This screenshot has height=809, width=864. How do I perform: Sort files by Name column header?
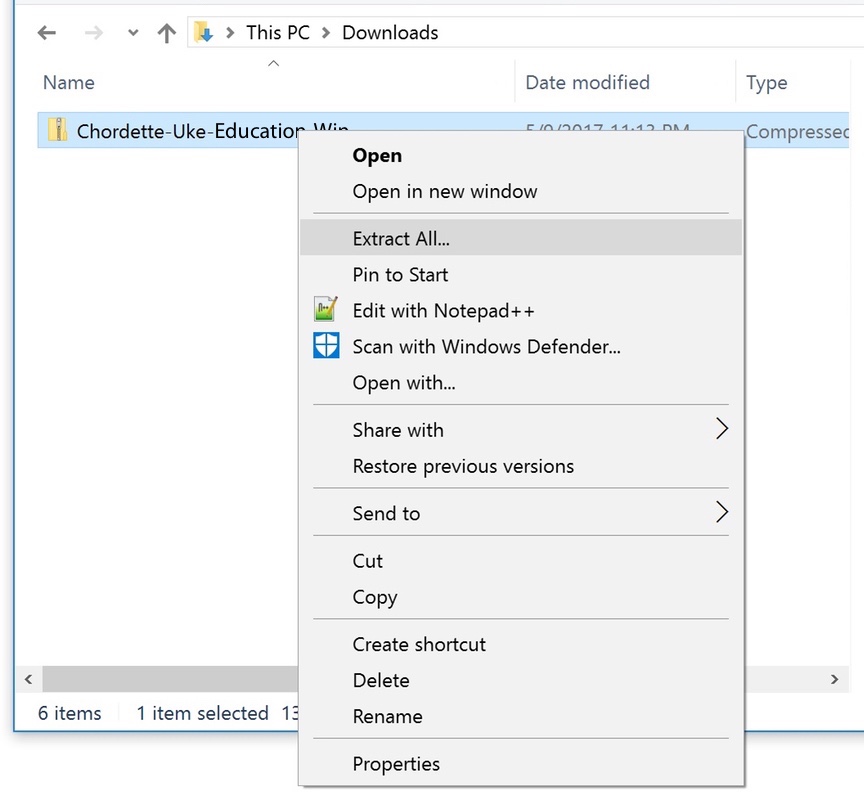(69, 83)
